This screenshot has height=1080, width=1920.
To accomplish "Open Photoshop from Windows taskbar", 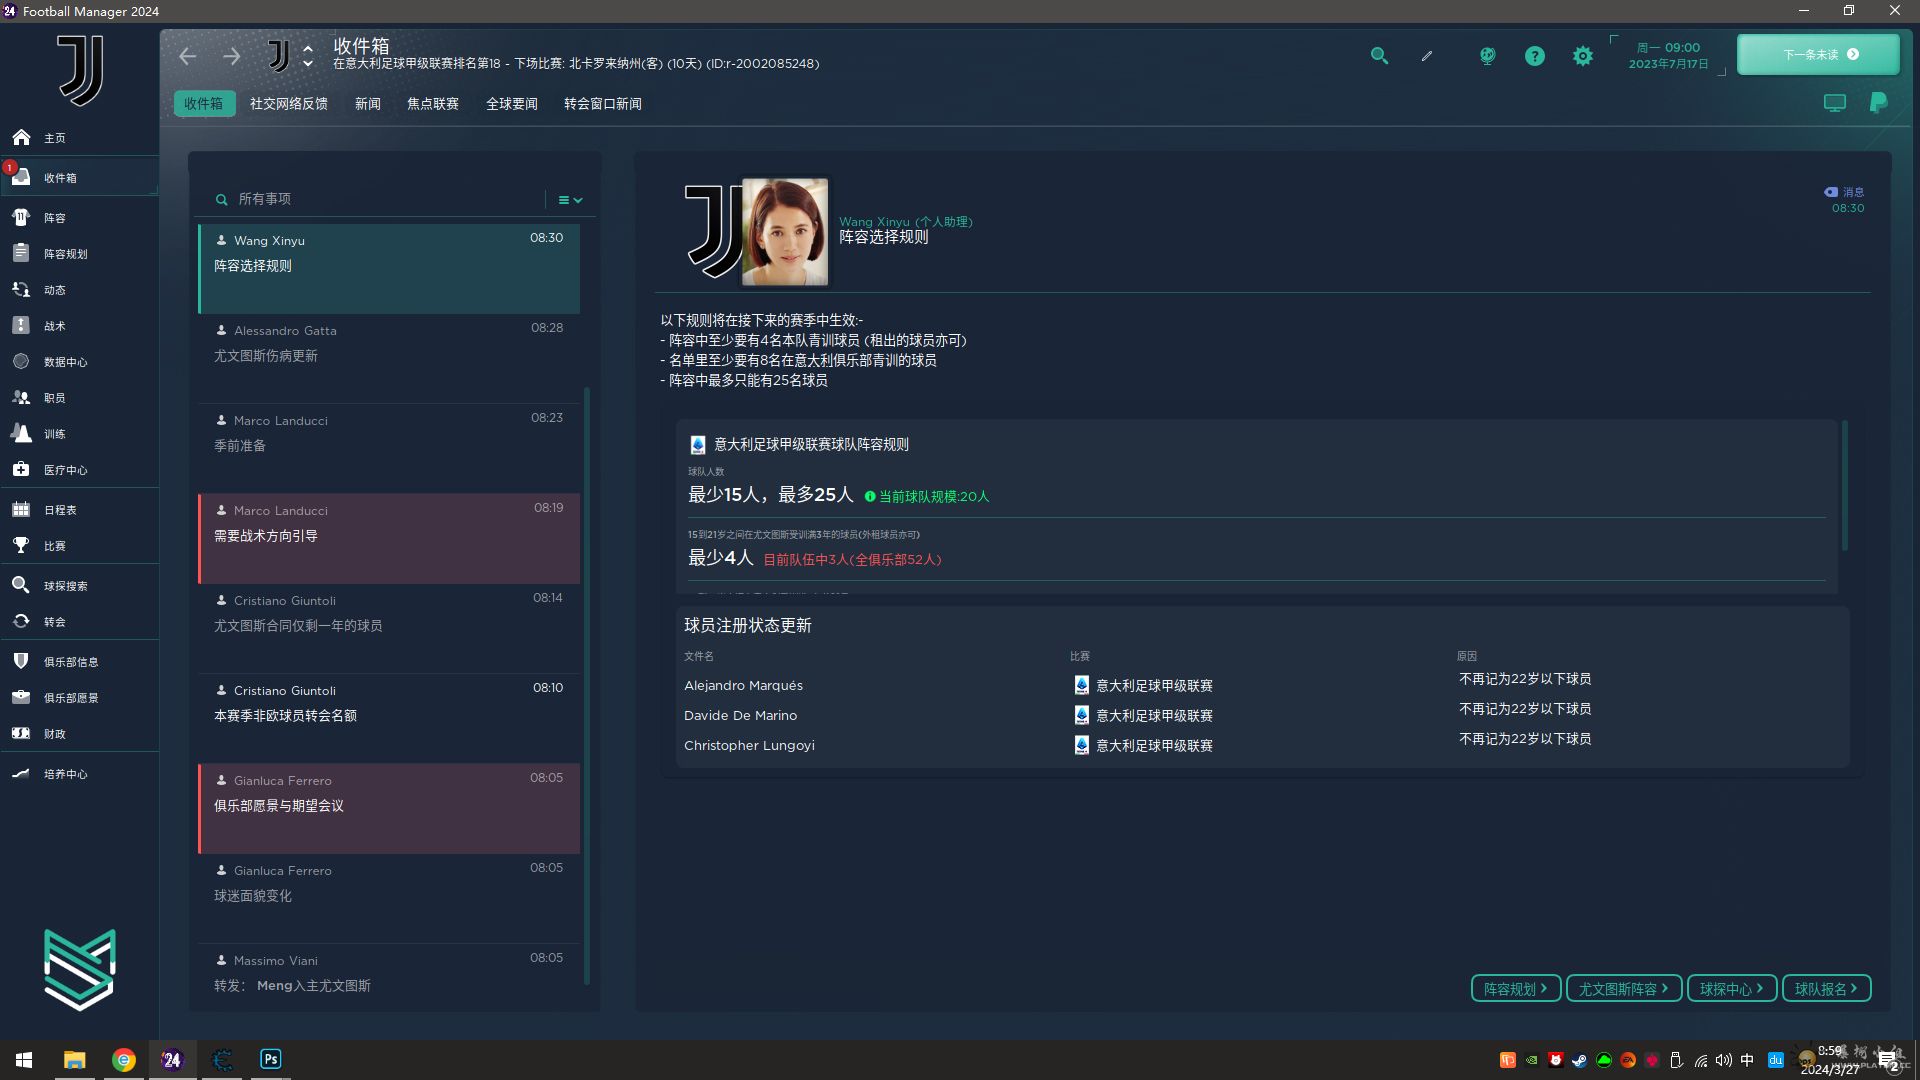I will [271, 1059].
